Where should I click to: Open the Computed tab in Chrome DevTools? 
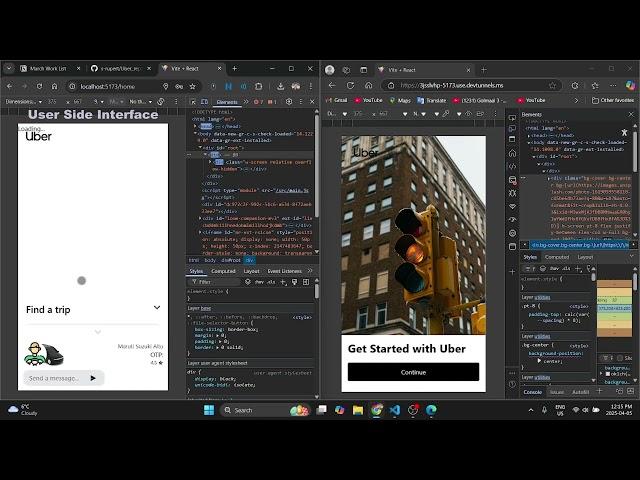click(223, 271)
